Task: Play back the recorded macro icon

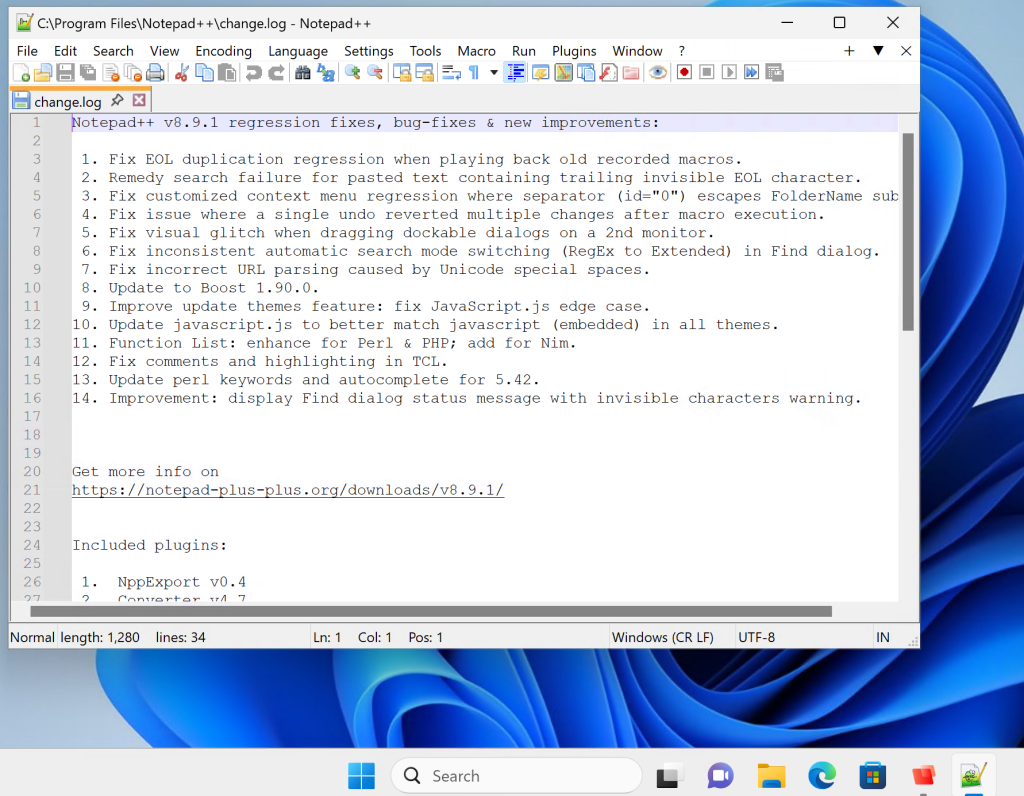Action: (729, 72)
